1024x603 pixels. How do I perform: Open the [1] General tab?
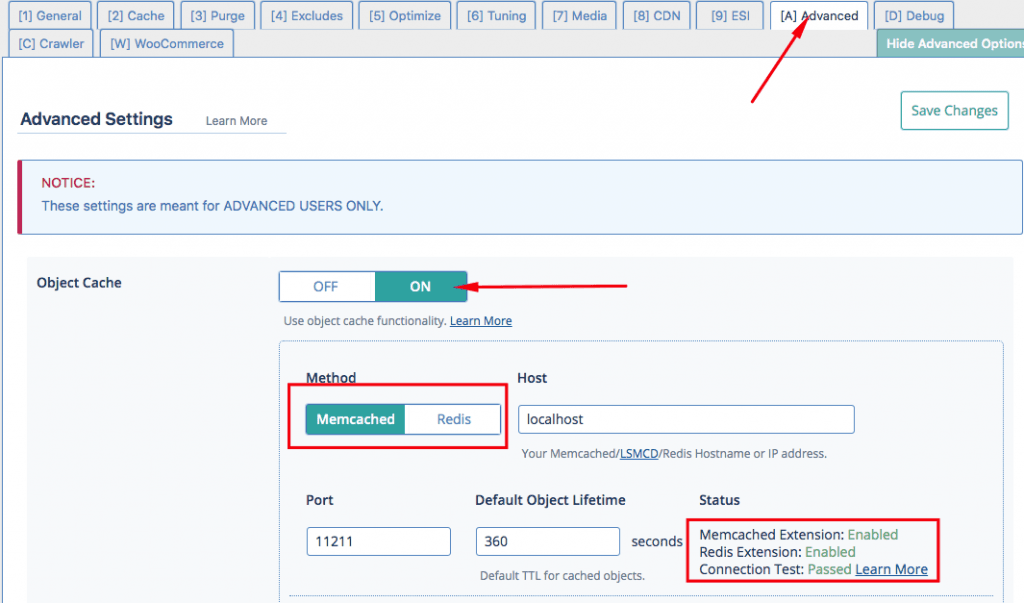pyautogui.click(x=50, y=16)
